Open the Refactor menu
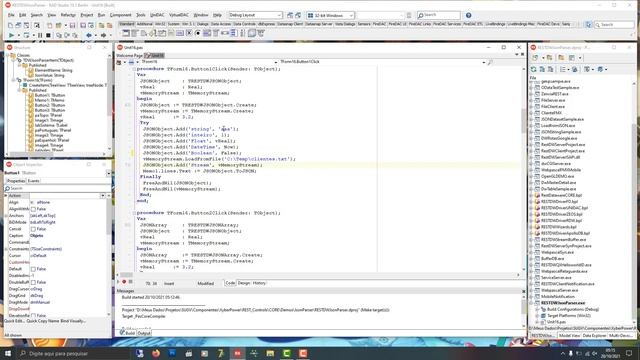The height and width of the screenshot is (360, 640). click(x=68, y=15)
